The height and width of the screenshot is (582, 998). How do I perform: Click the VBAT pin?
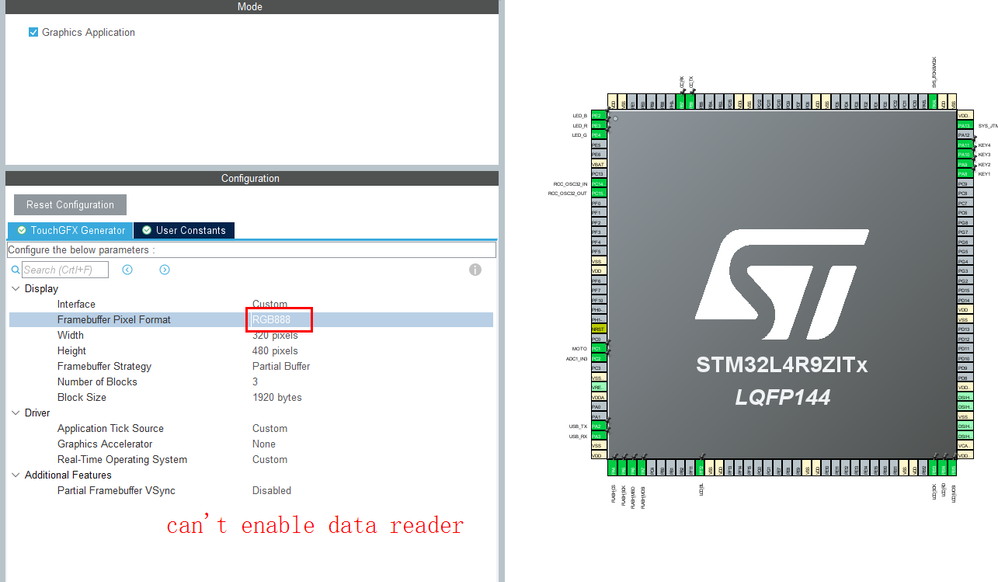[x=598, y=164]
